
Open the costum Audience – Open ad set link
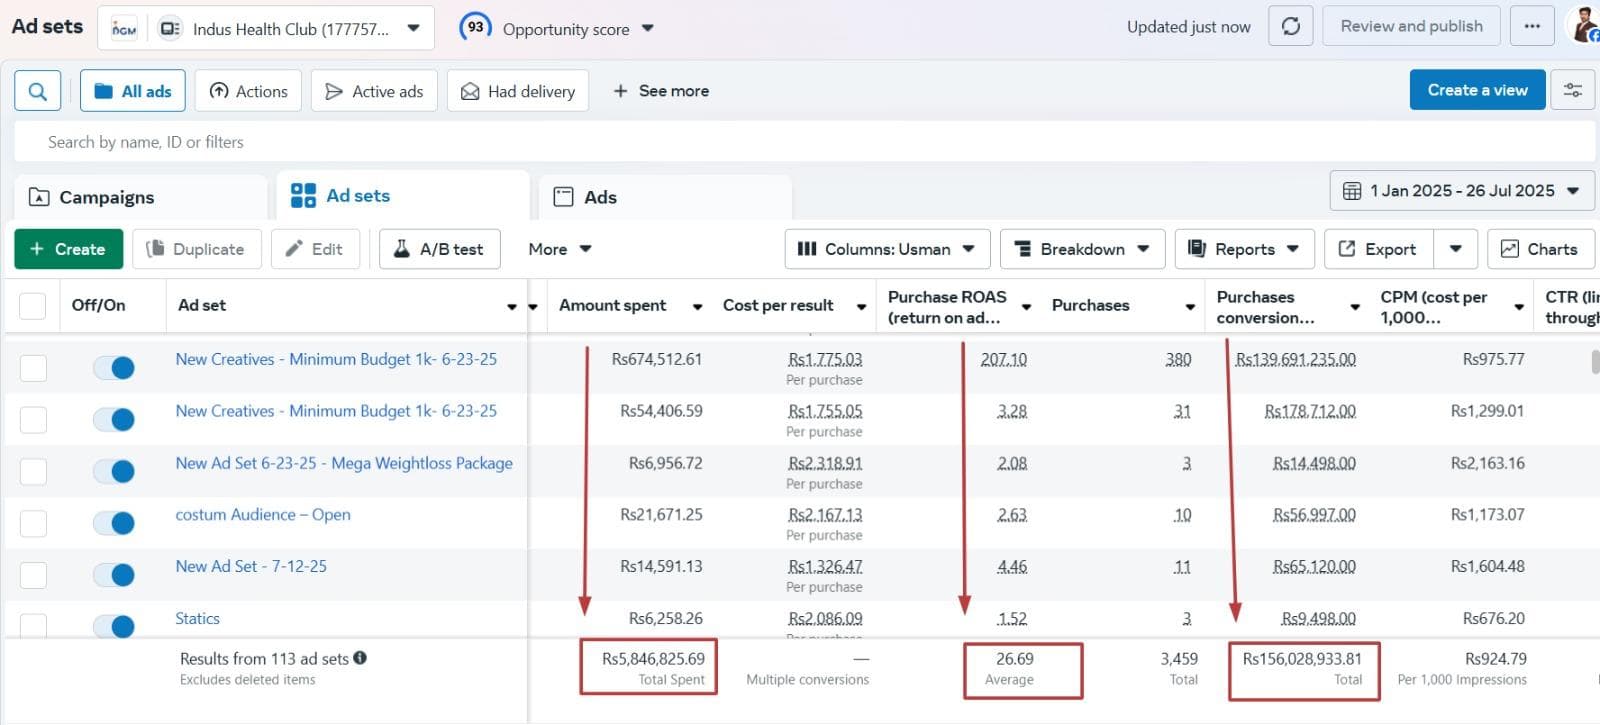[263, 515]
